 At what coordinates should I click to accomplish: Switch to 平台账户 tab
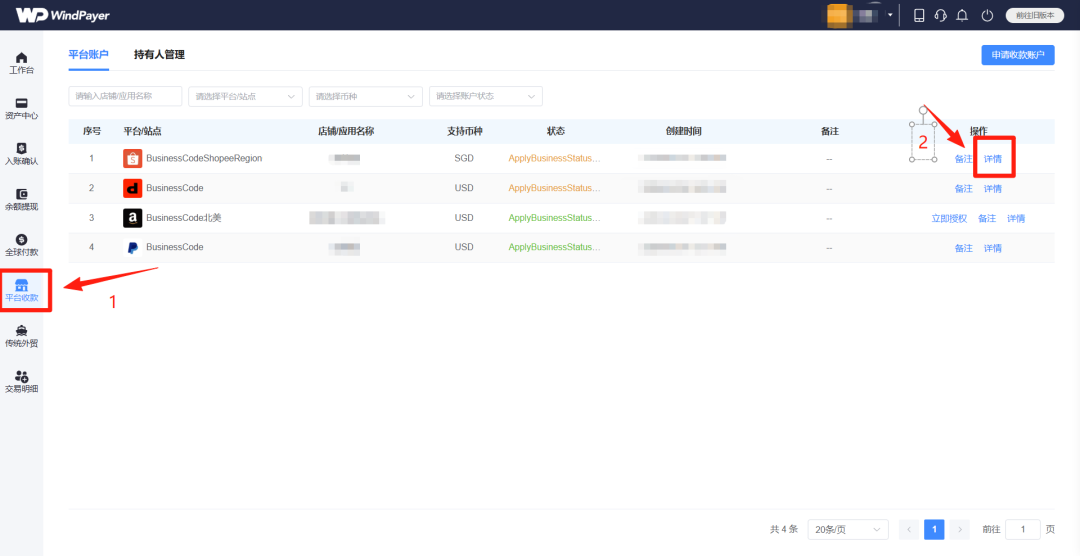[x=88, y=54]
